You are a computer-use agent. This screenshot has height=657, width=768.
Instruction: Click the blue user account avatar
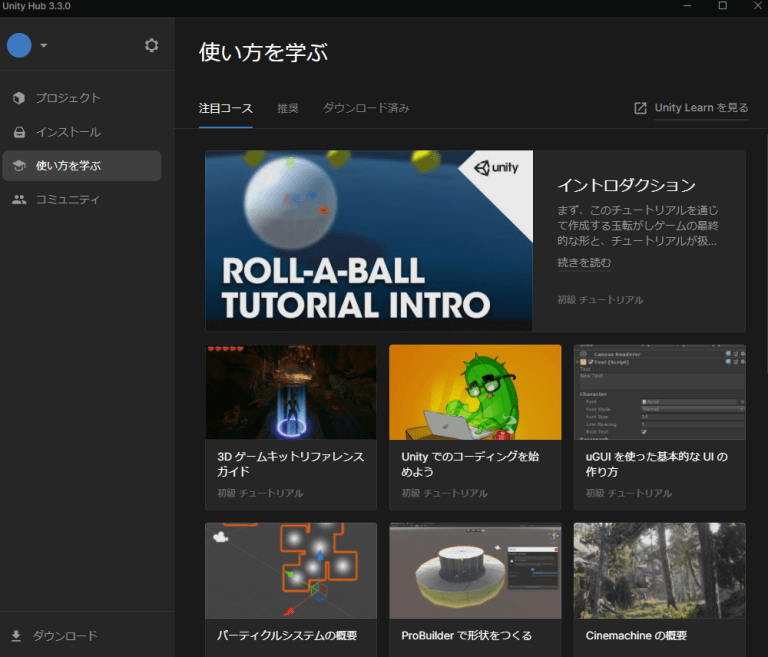pos(19,45)
